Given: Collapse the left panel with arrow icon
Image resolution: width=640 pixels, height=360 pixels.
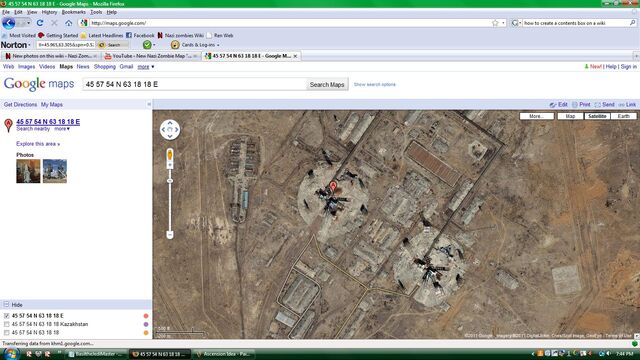Looking at the screenshot, I should pyautogui.click(x=149, y=104).
